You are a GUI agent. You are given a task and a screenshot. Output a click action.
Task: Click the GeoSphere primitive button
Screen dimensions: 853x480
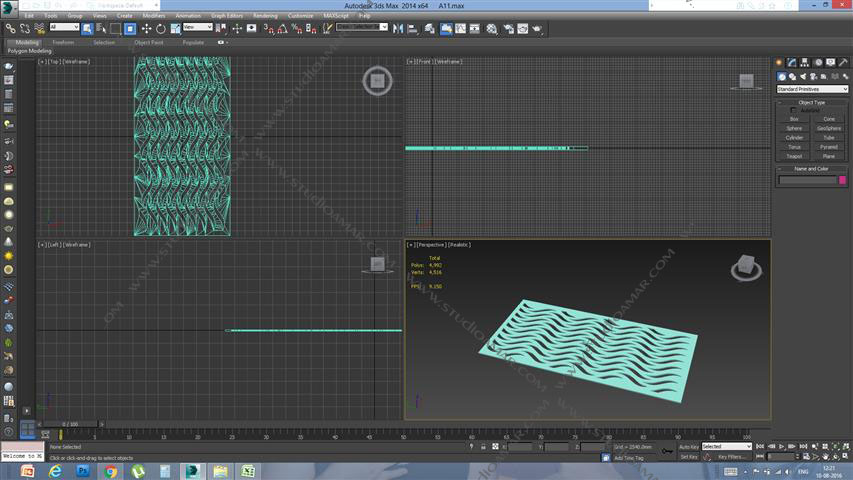pos(829,128)
